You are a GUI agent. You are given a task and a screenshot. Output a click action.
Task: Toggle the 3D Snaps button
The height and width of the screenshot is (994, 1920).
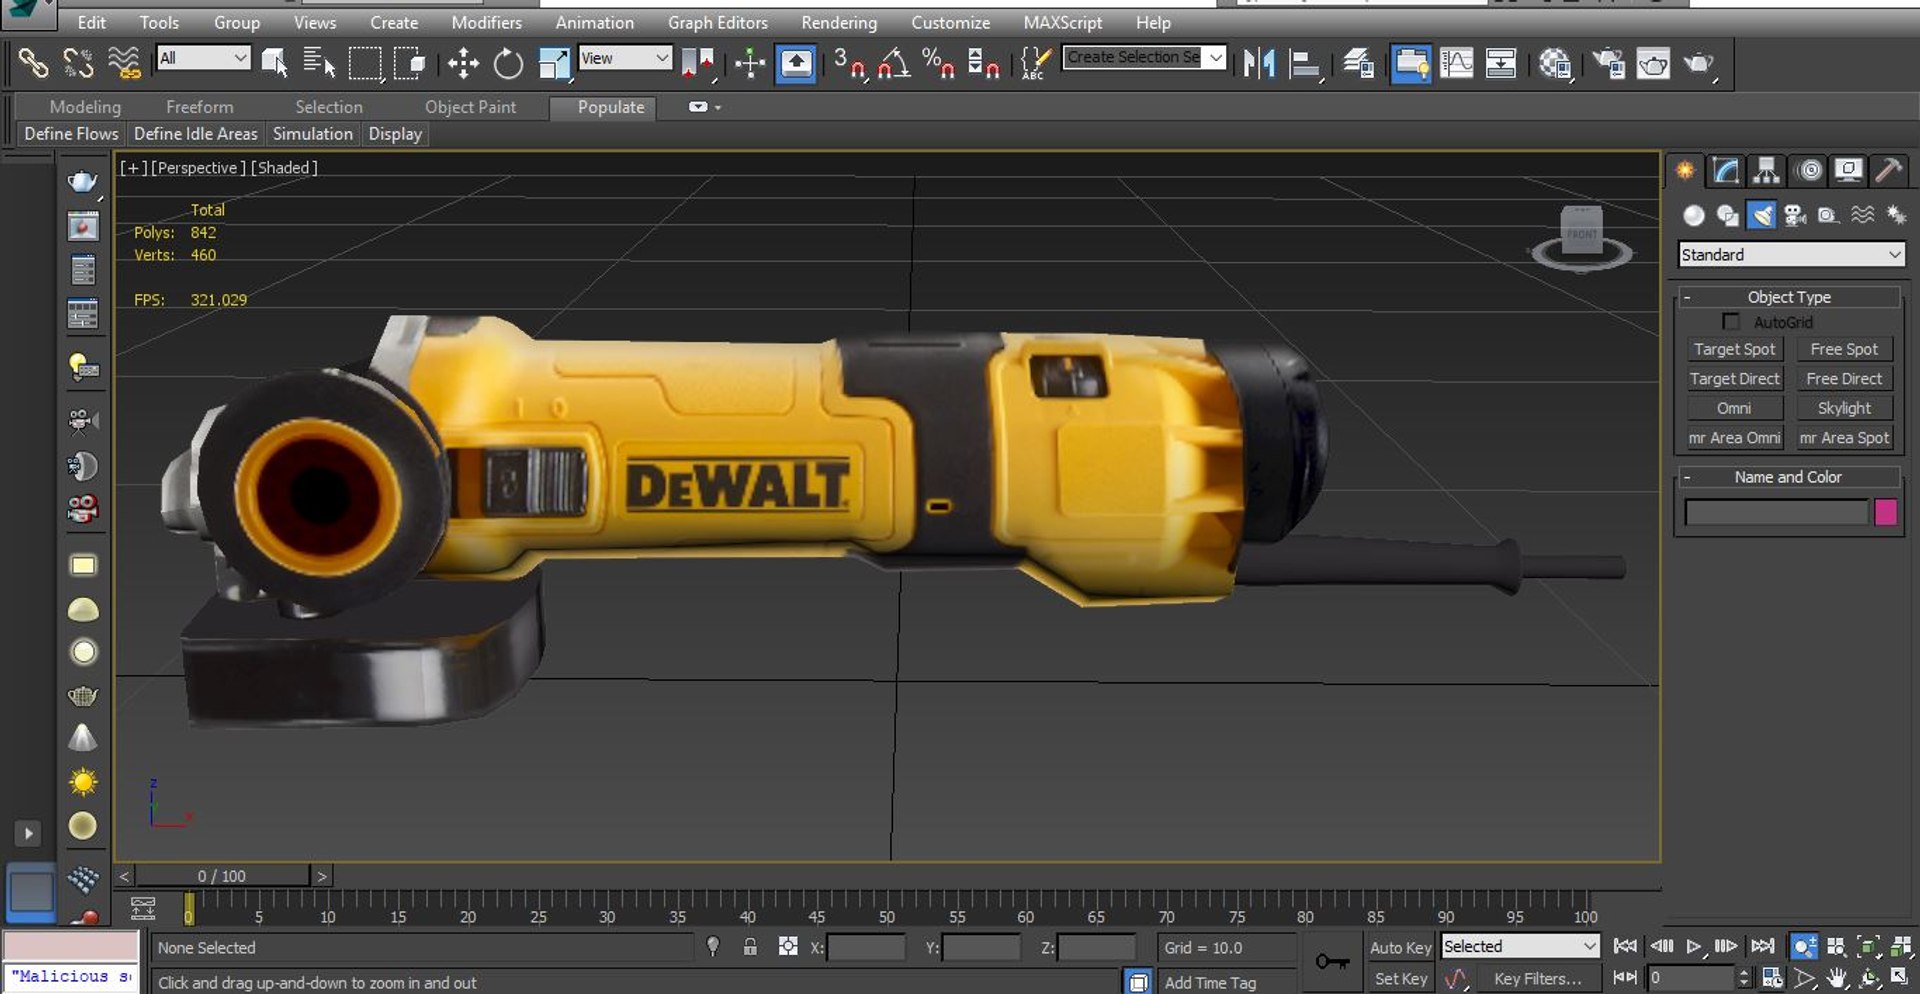point(849,64)
